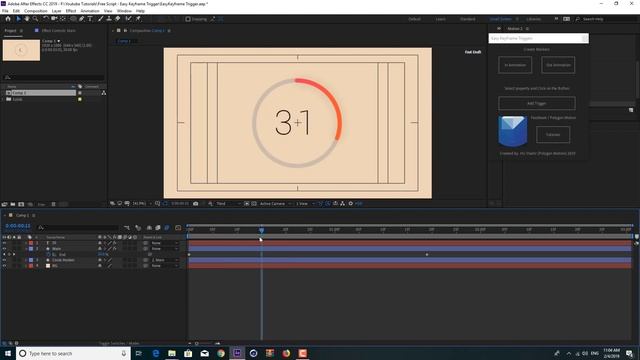This screenshot has height=360, width=640.
Task: Click the Tutorials button in the script panel
Action: point(553,135)
